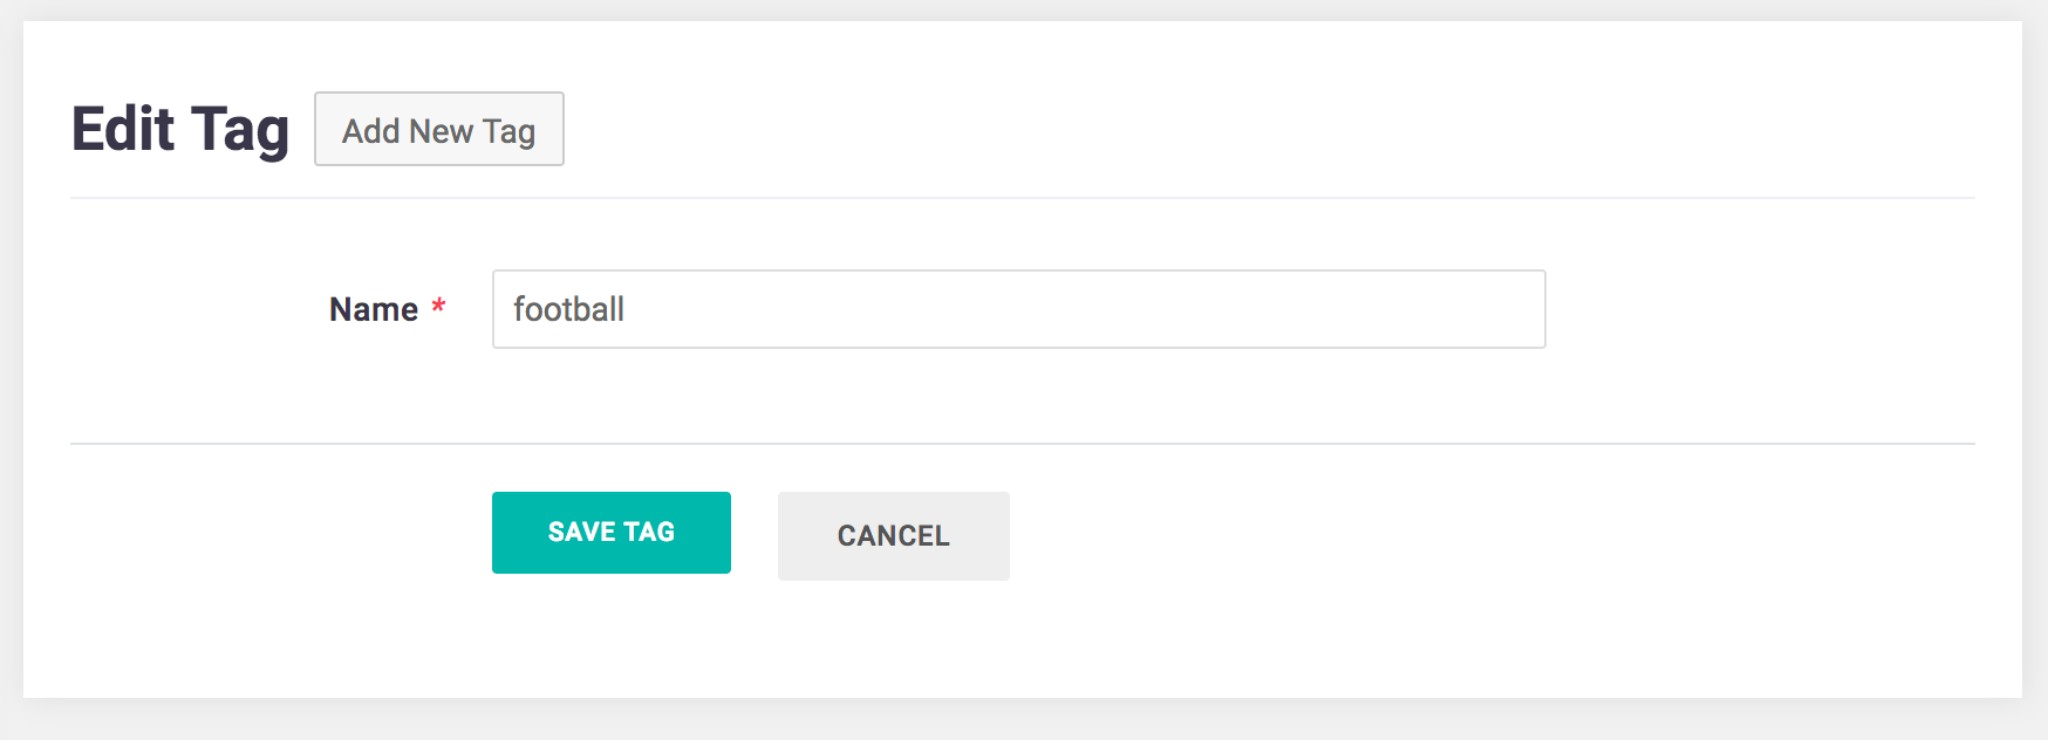Click the Edit Tag page heading
The image size is (2048, 740).
180,130
